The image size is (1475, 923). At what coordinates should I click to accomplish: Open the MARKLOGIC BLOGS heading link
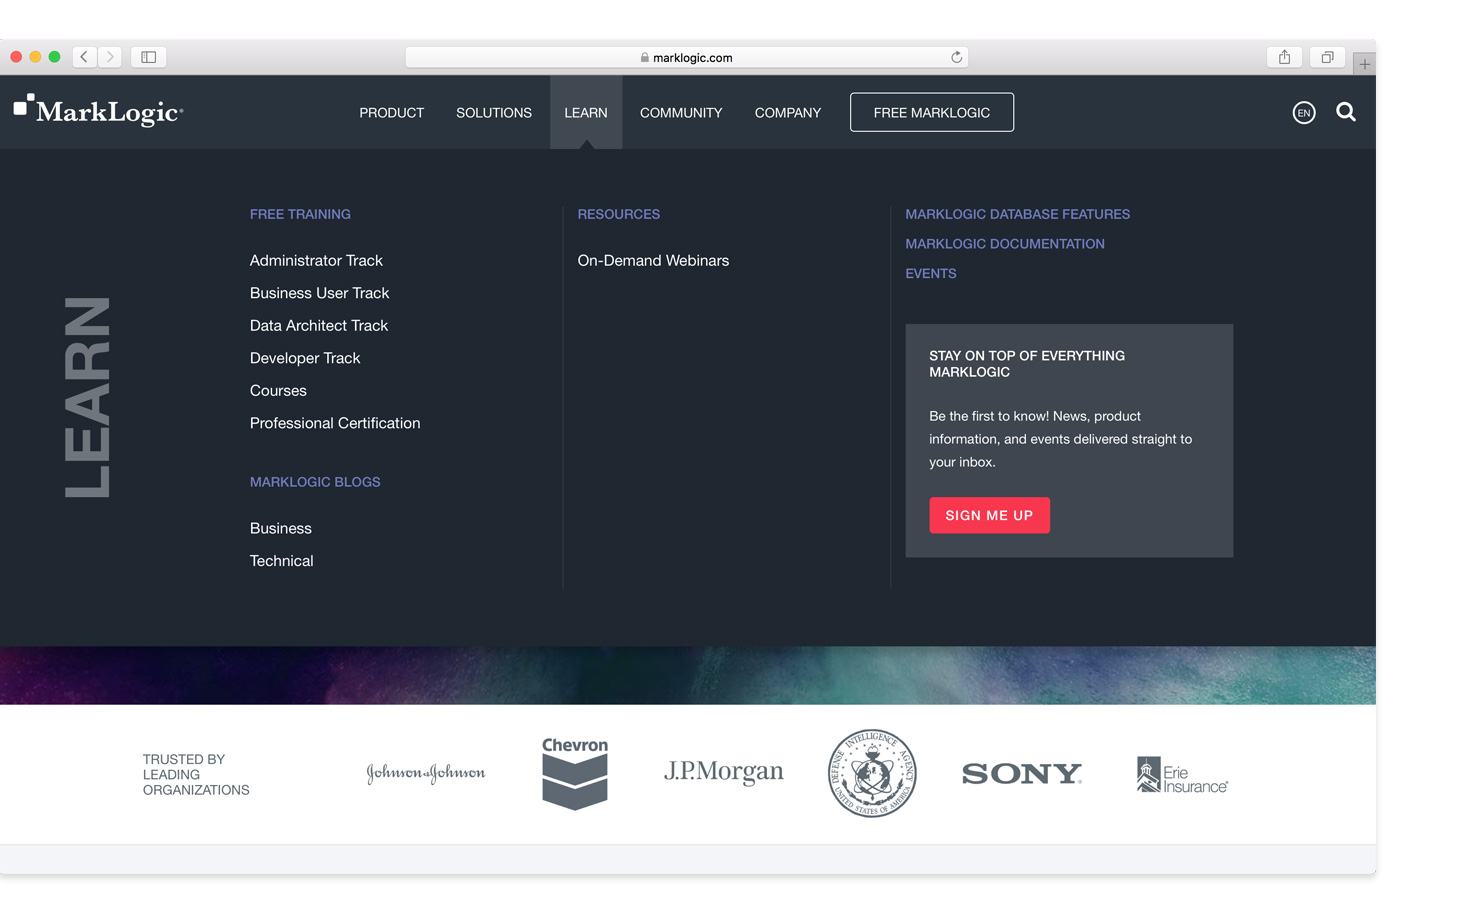tap(315, 482)
